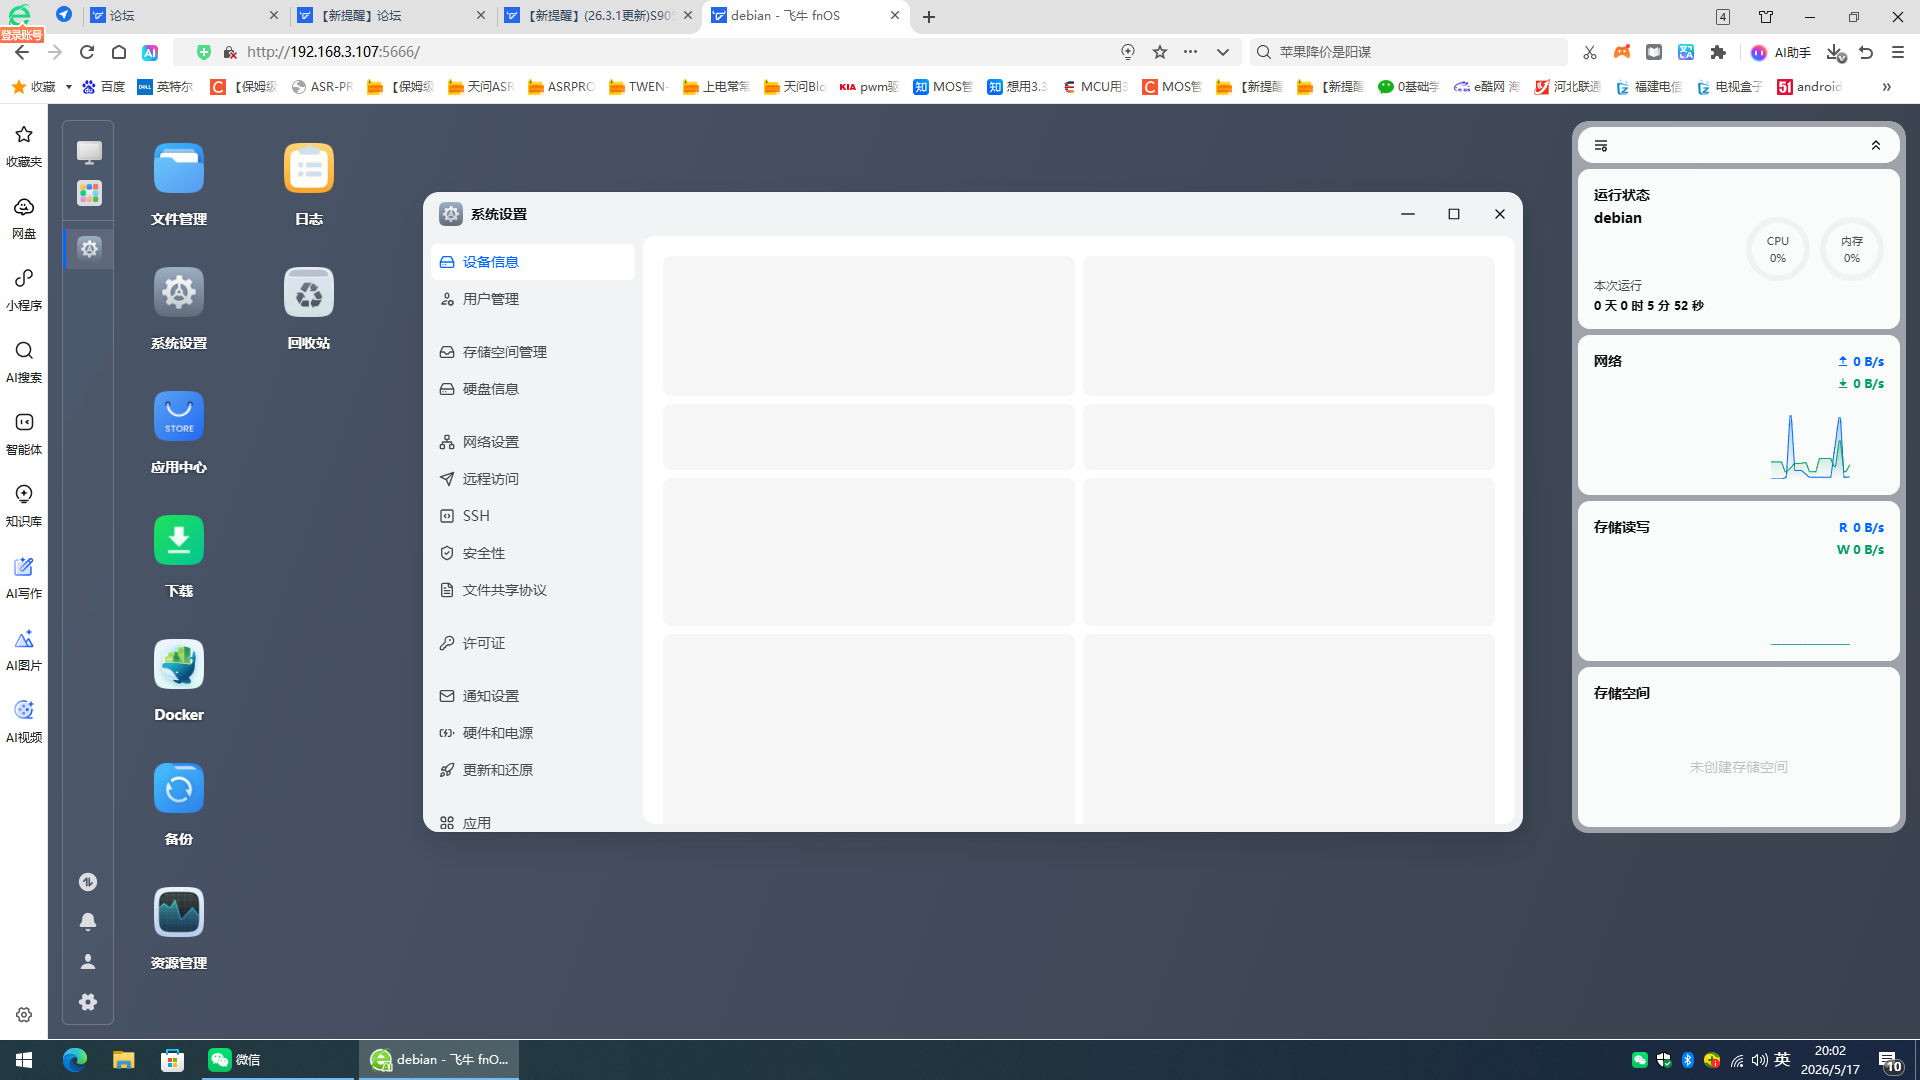This screenshot has height=1080, width=1920.
Task: Open 更新和还原 settings section
Action: point(533,770)
